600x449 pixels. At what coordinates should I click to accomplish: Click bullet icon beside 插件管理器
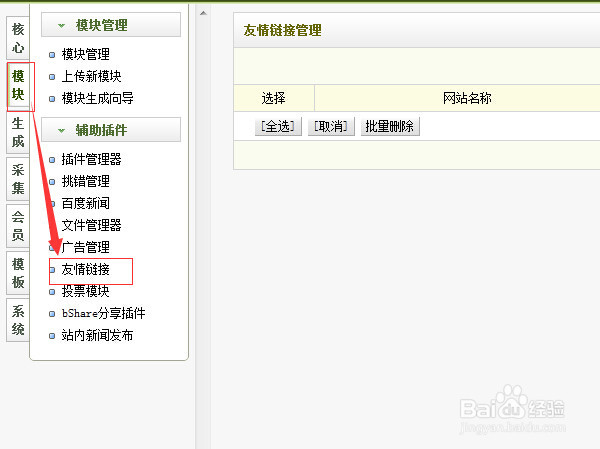[x=52, y=160]
